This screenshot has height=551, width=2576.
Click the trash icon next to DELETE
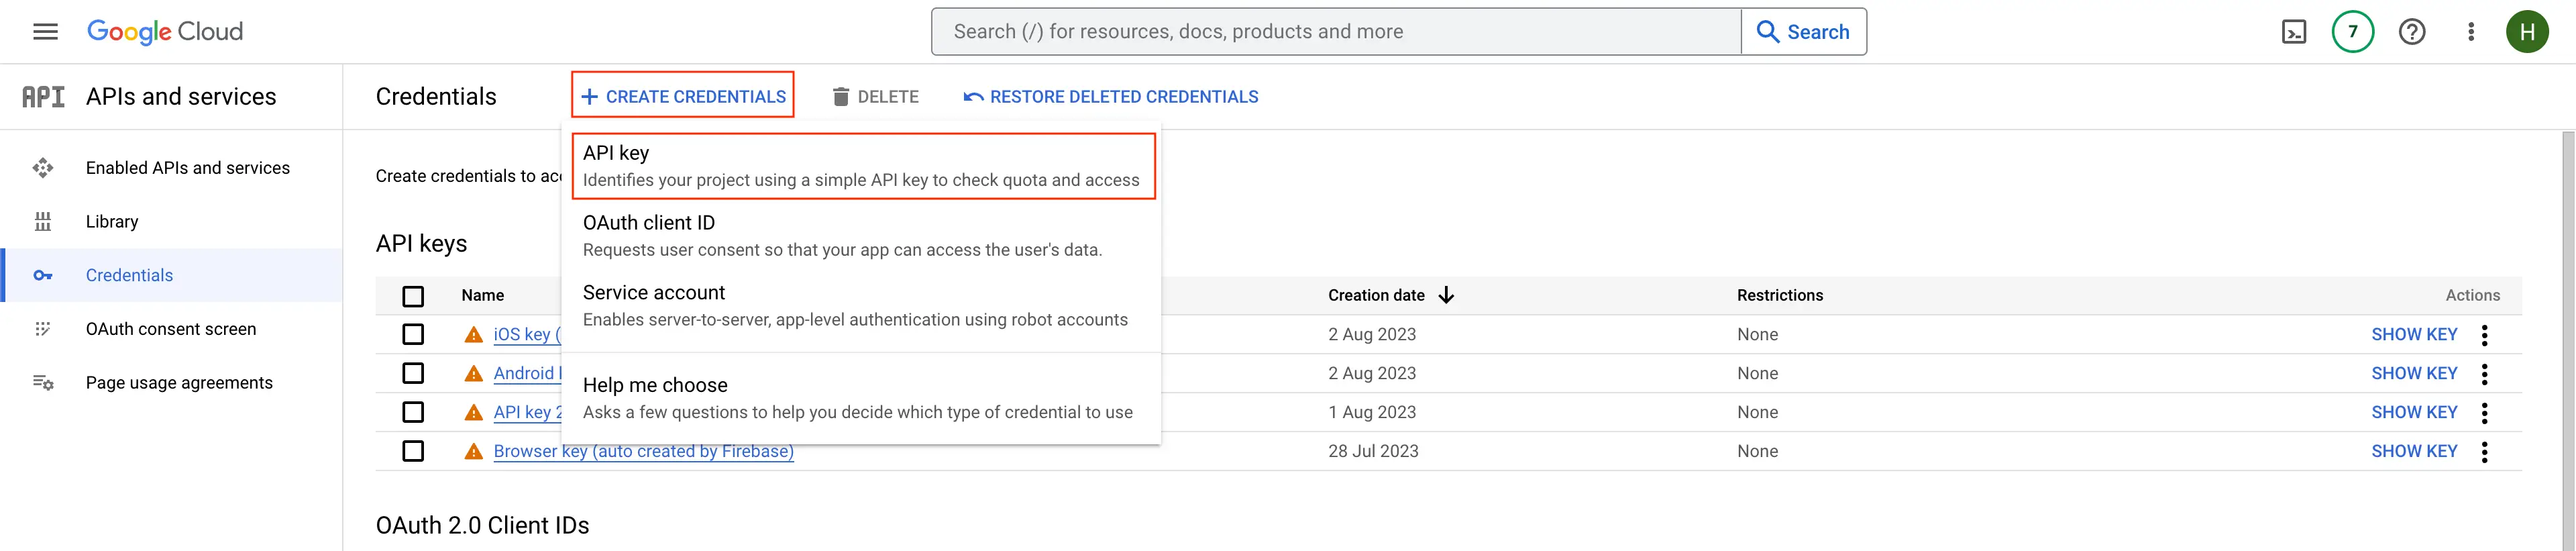841,97
